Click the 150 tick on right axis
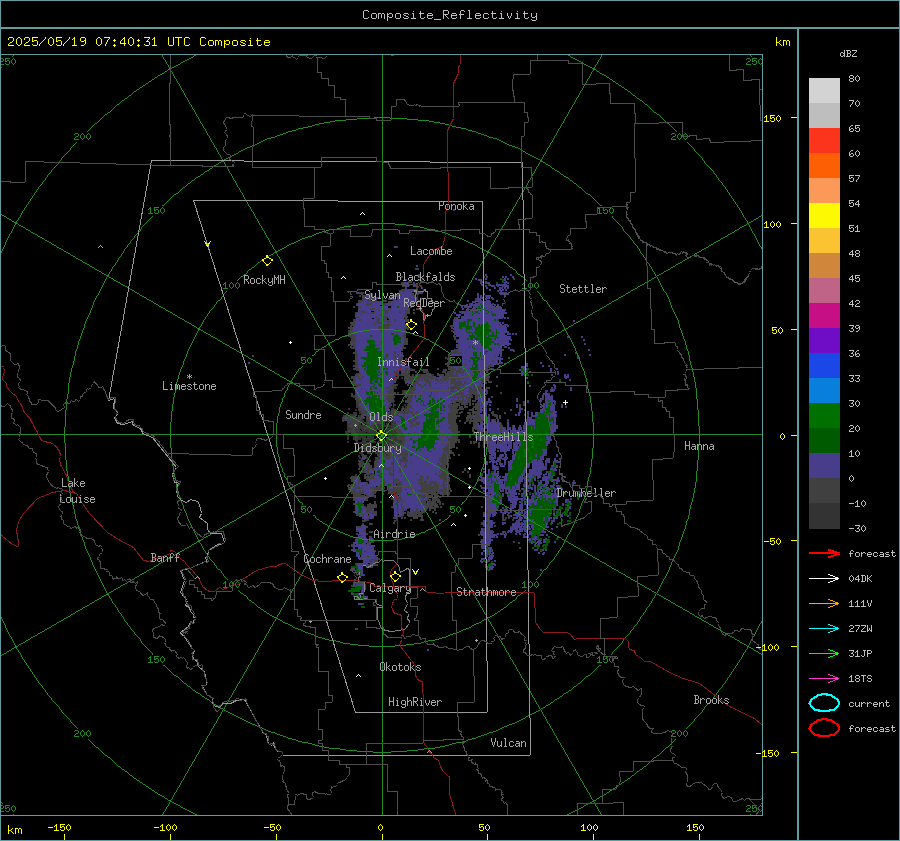The image size is (900, 841). 773,118
